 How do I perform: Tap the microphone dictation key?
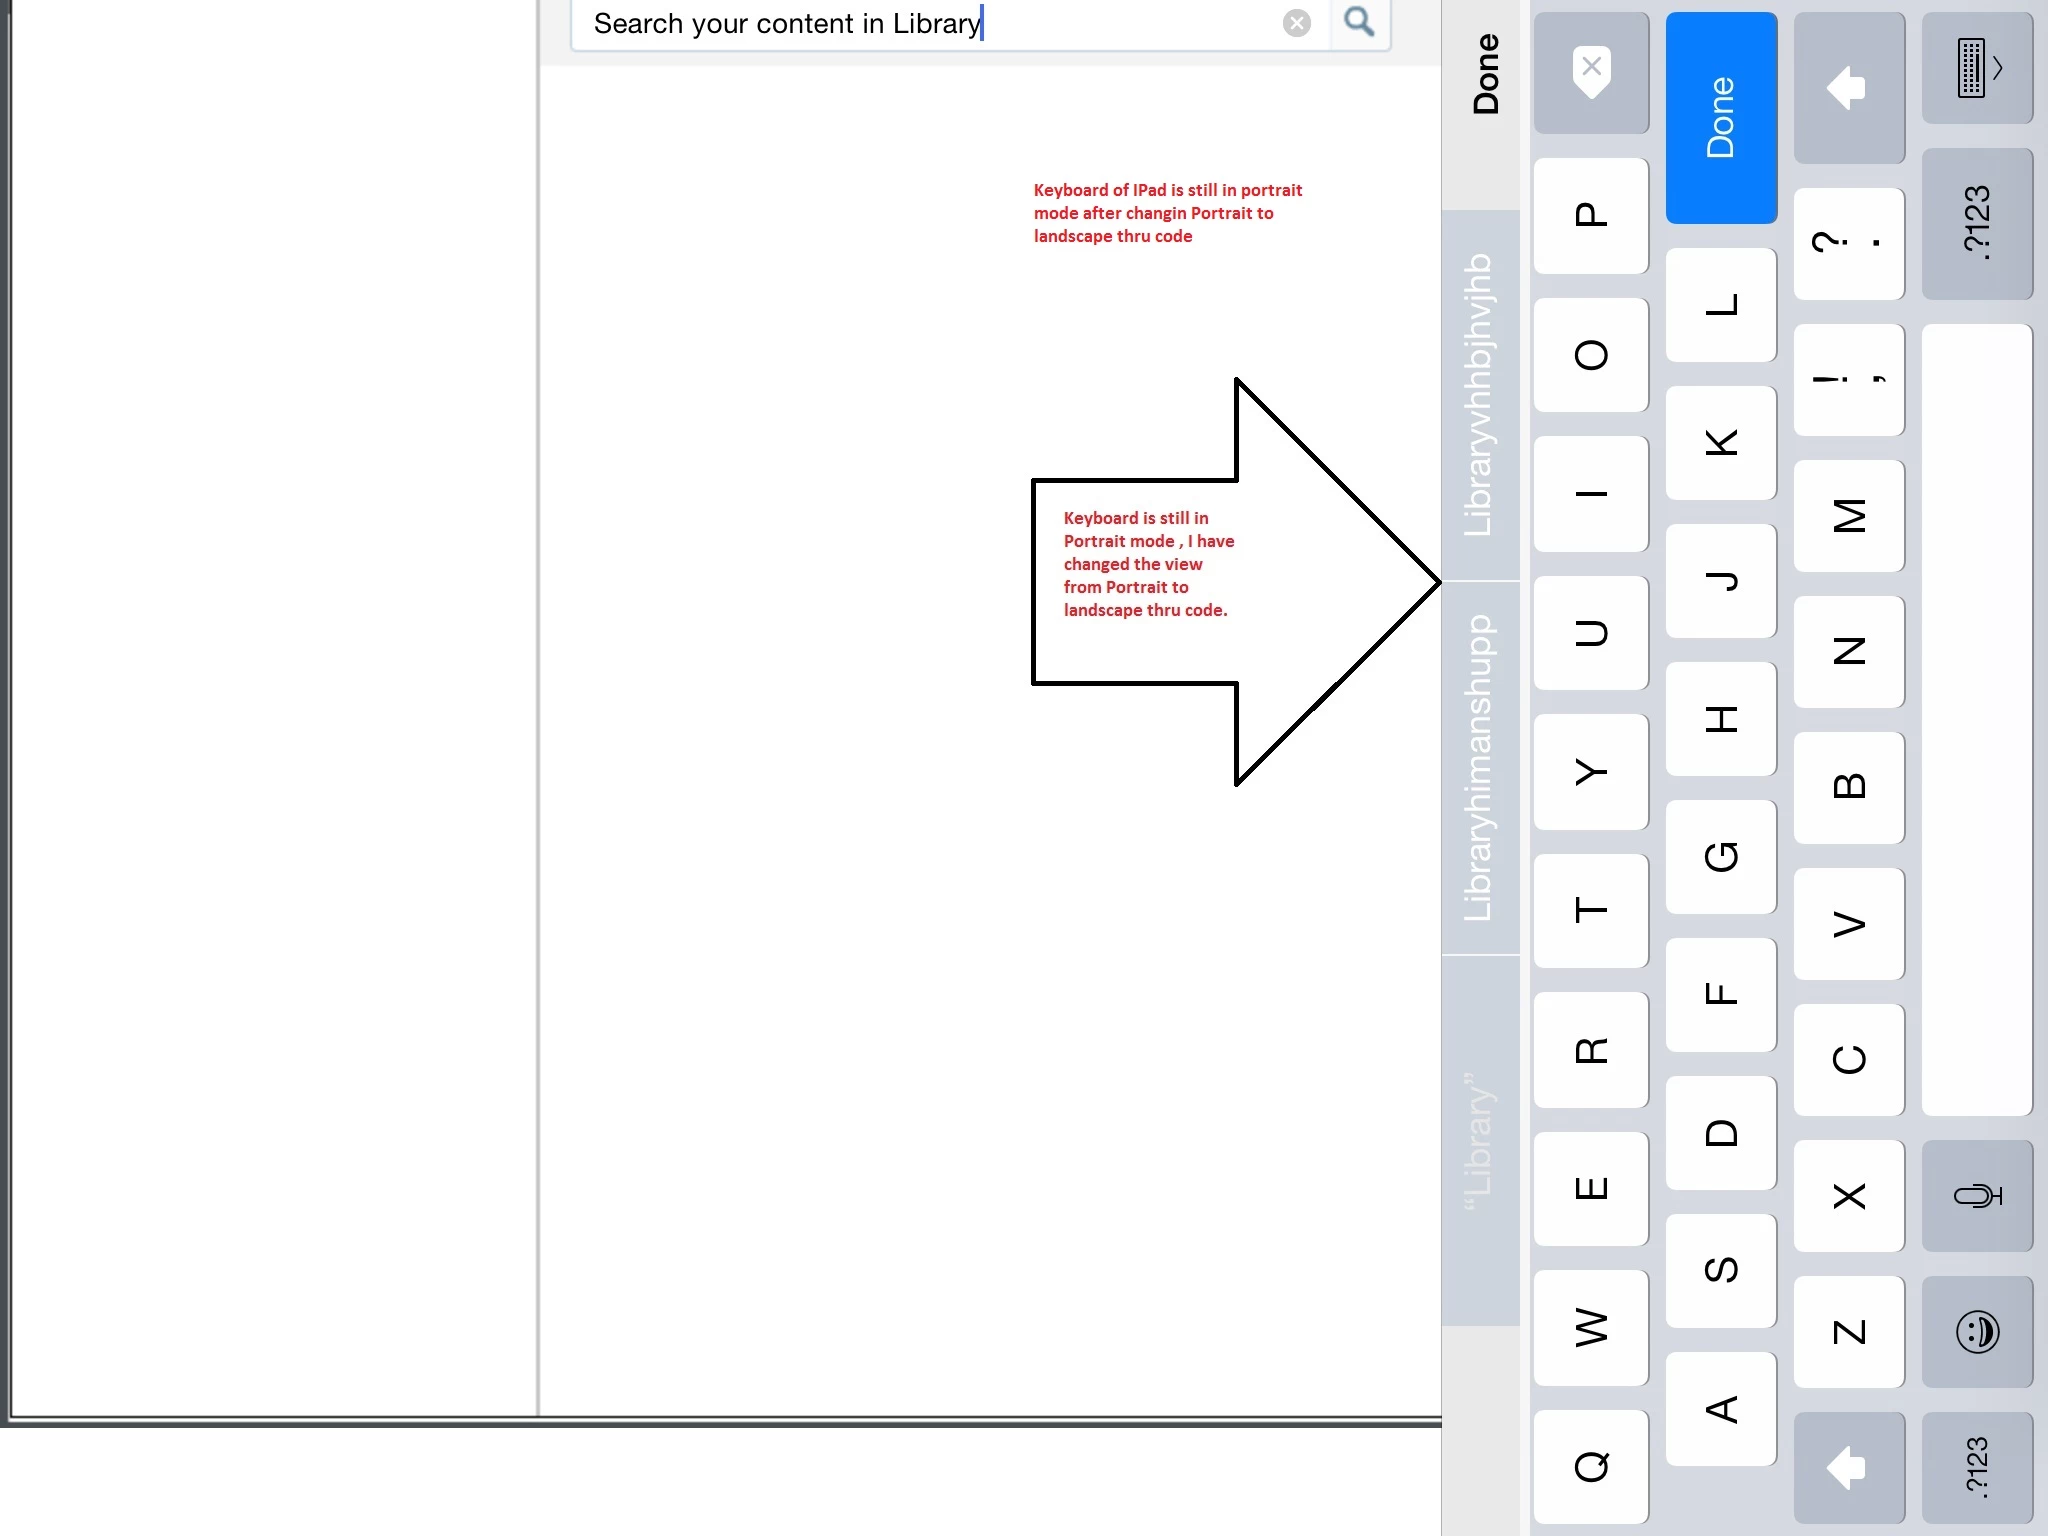pyautogui.click(x=1977, y=1195)
